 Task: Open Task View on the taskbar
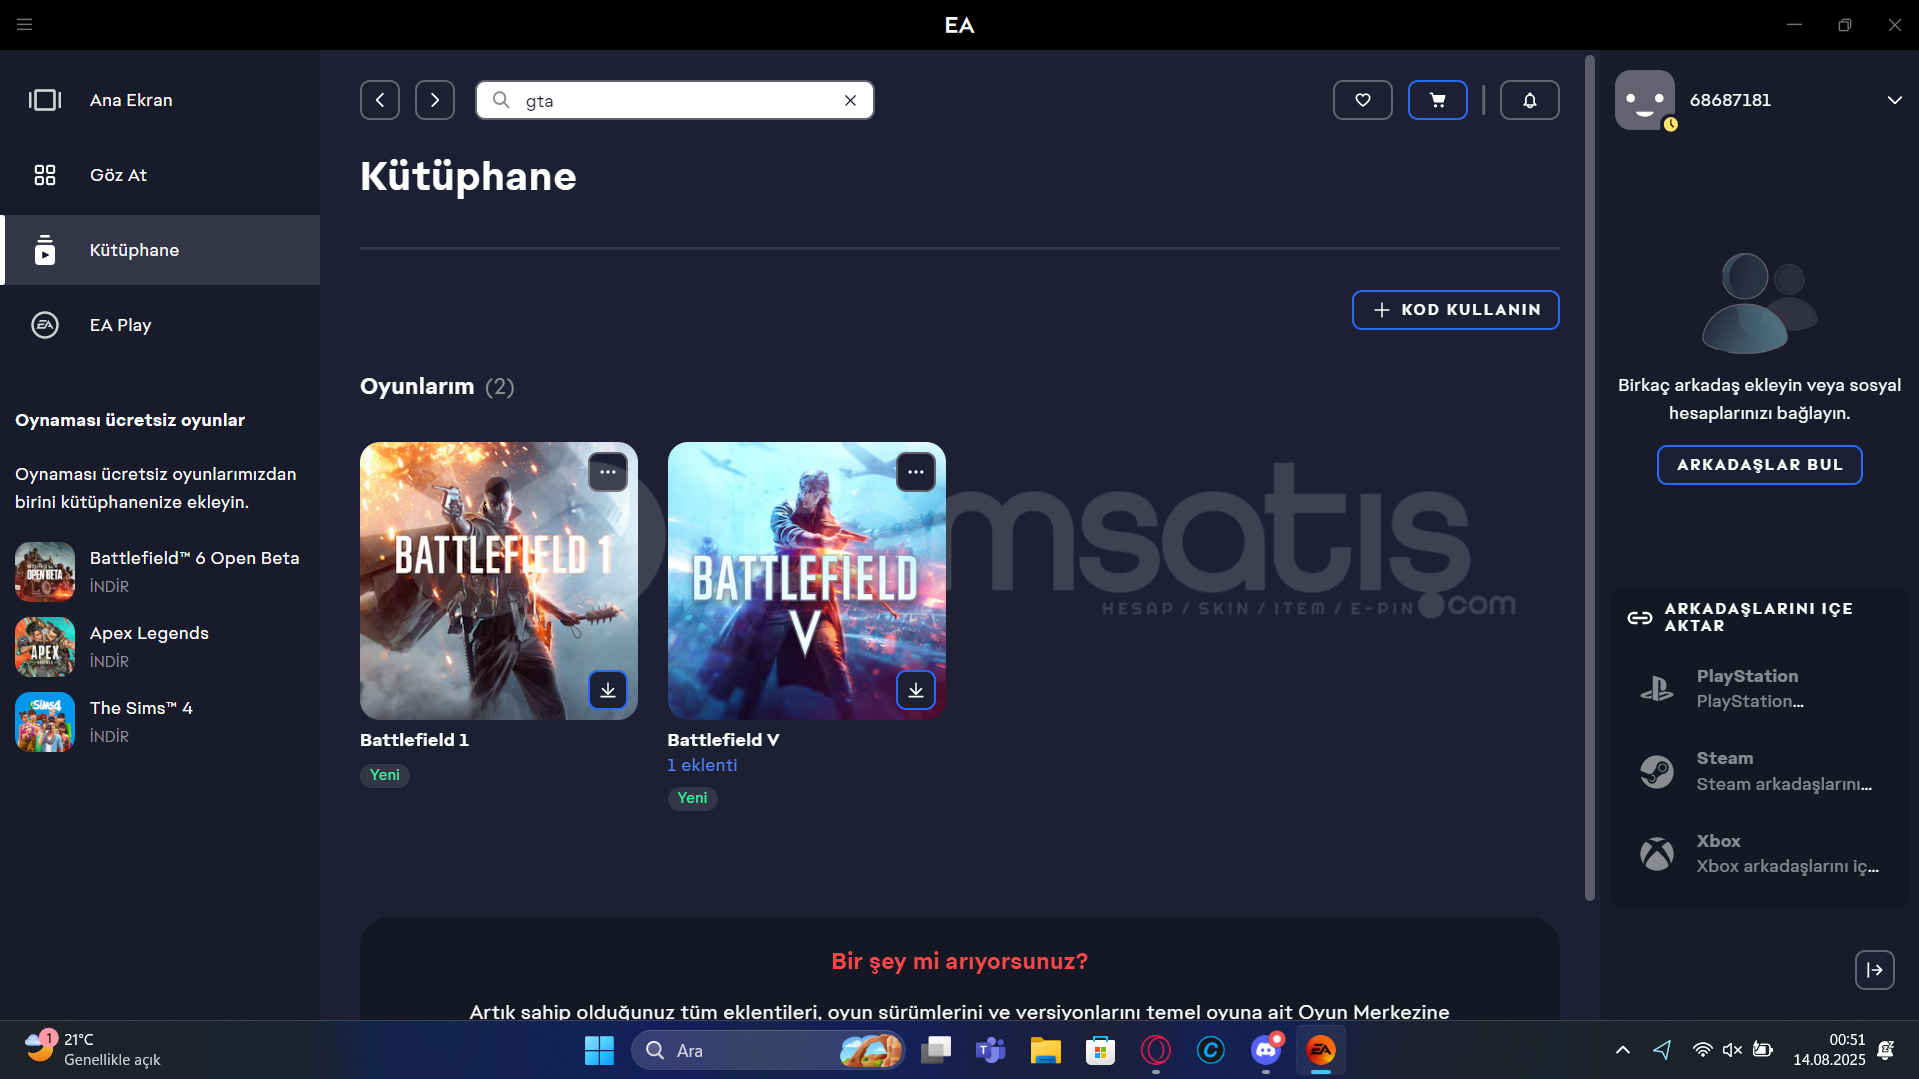[936, 1050]
